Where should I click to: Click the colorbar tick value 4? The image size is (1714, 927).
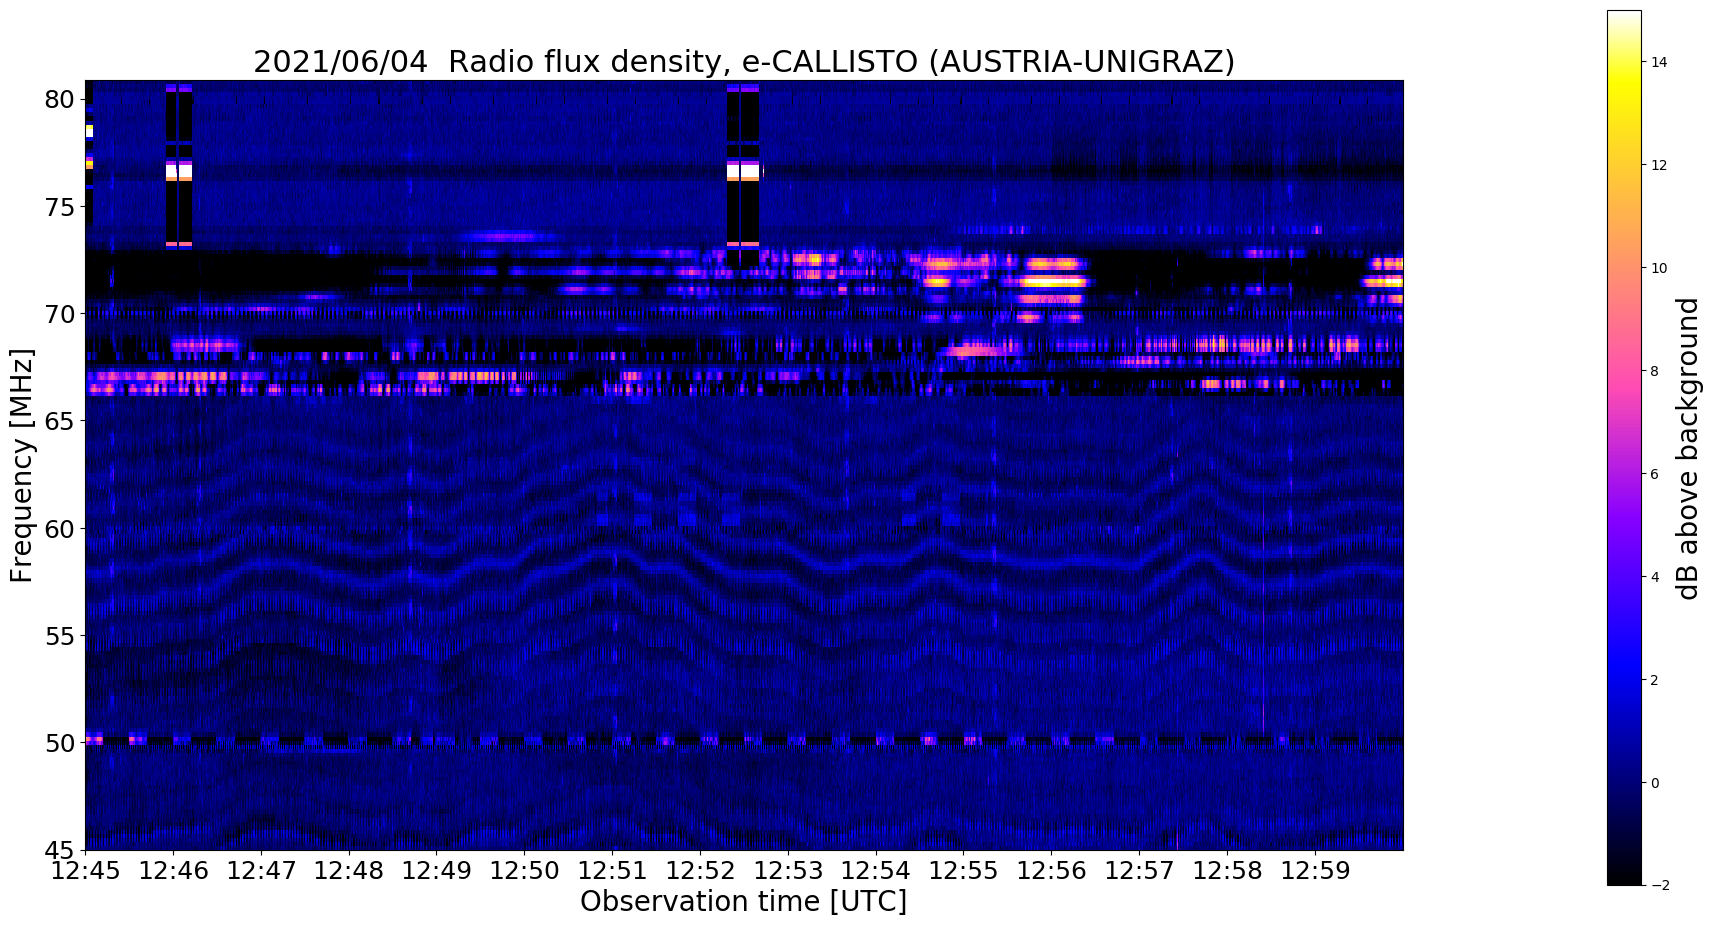click(x=1655, y=577)
